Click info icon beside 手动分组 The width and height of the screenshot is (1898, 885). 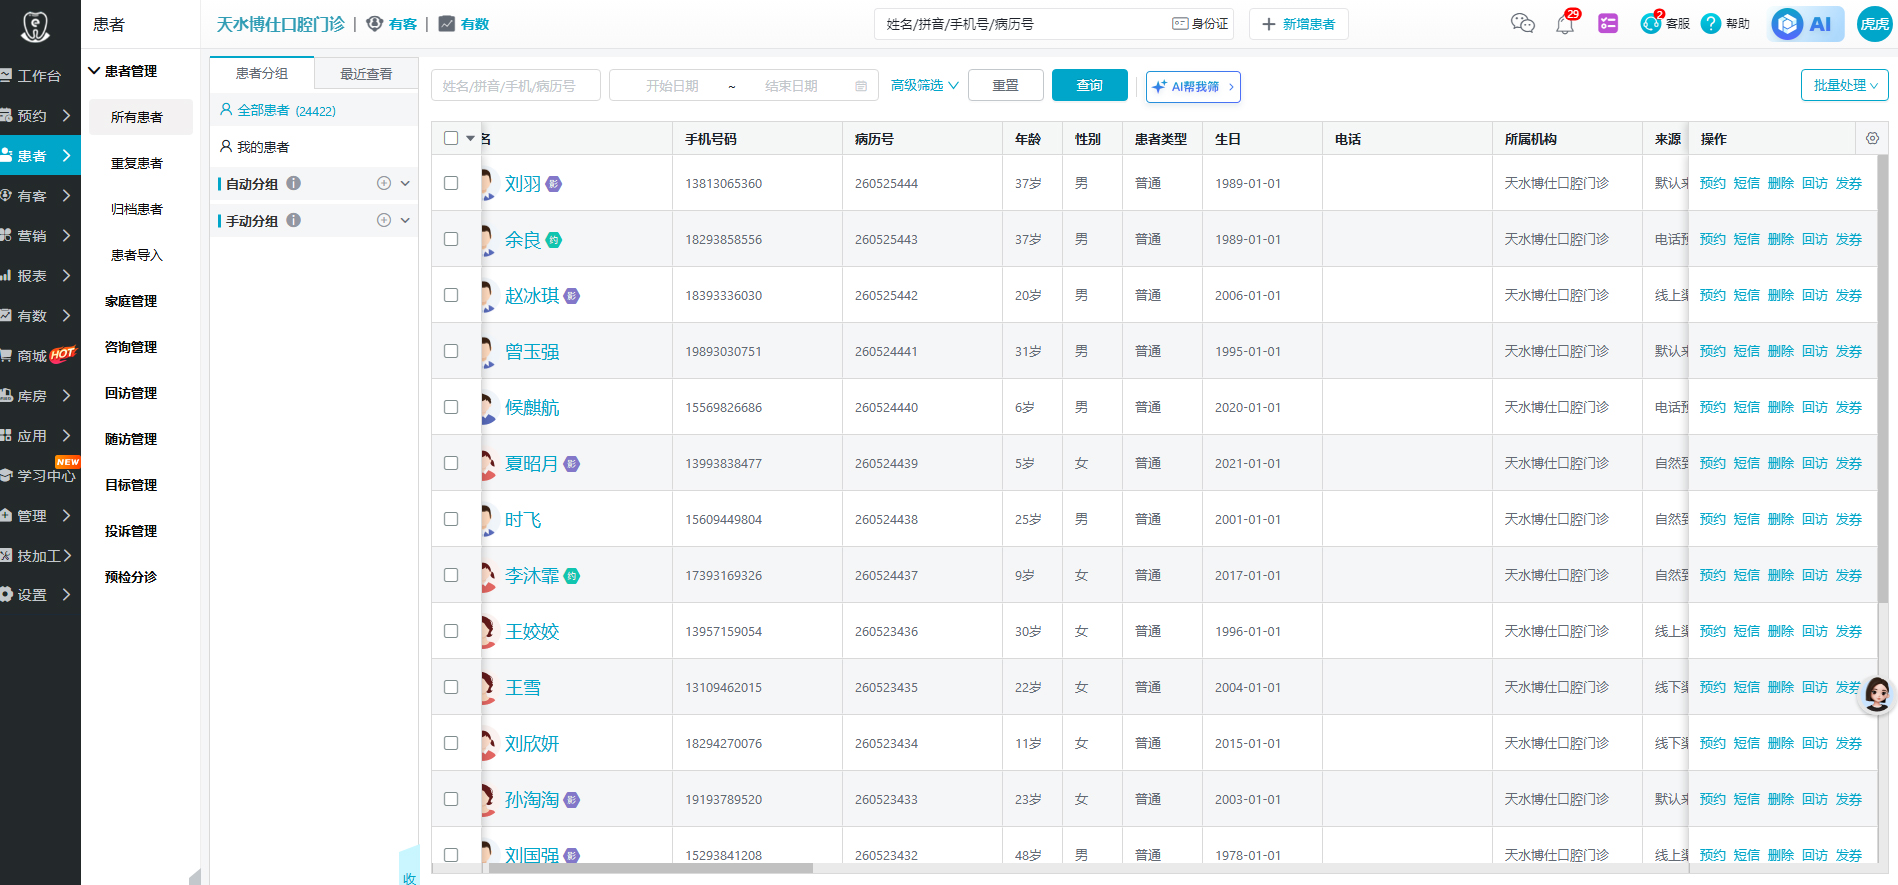coord(293,220)
